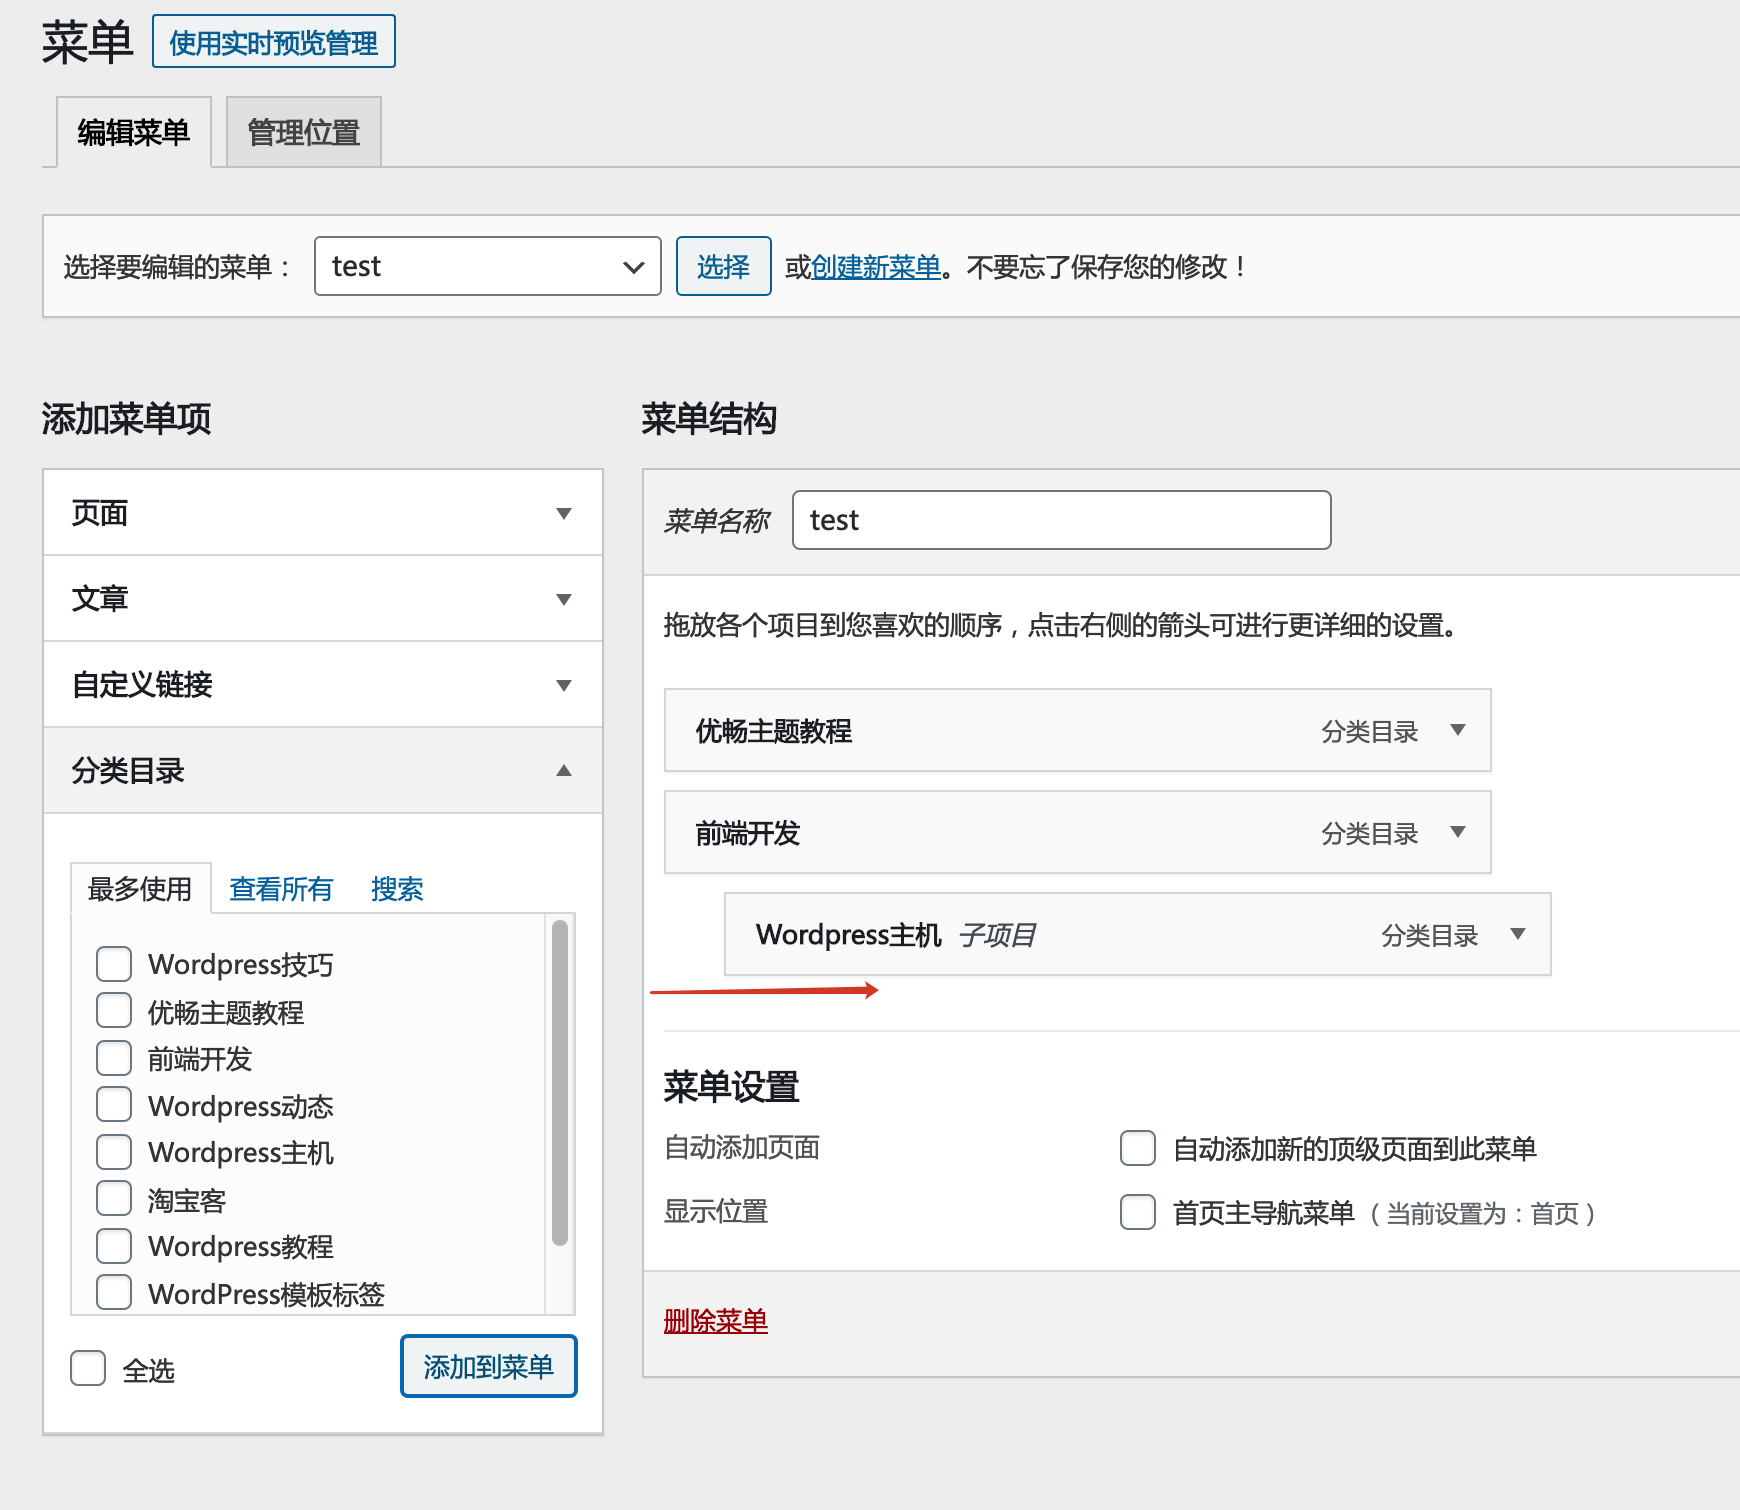Check the Wordpress技巧 category checkbox
The width and height of the screenshot is (1740, 1510).
(114, 964)
